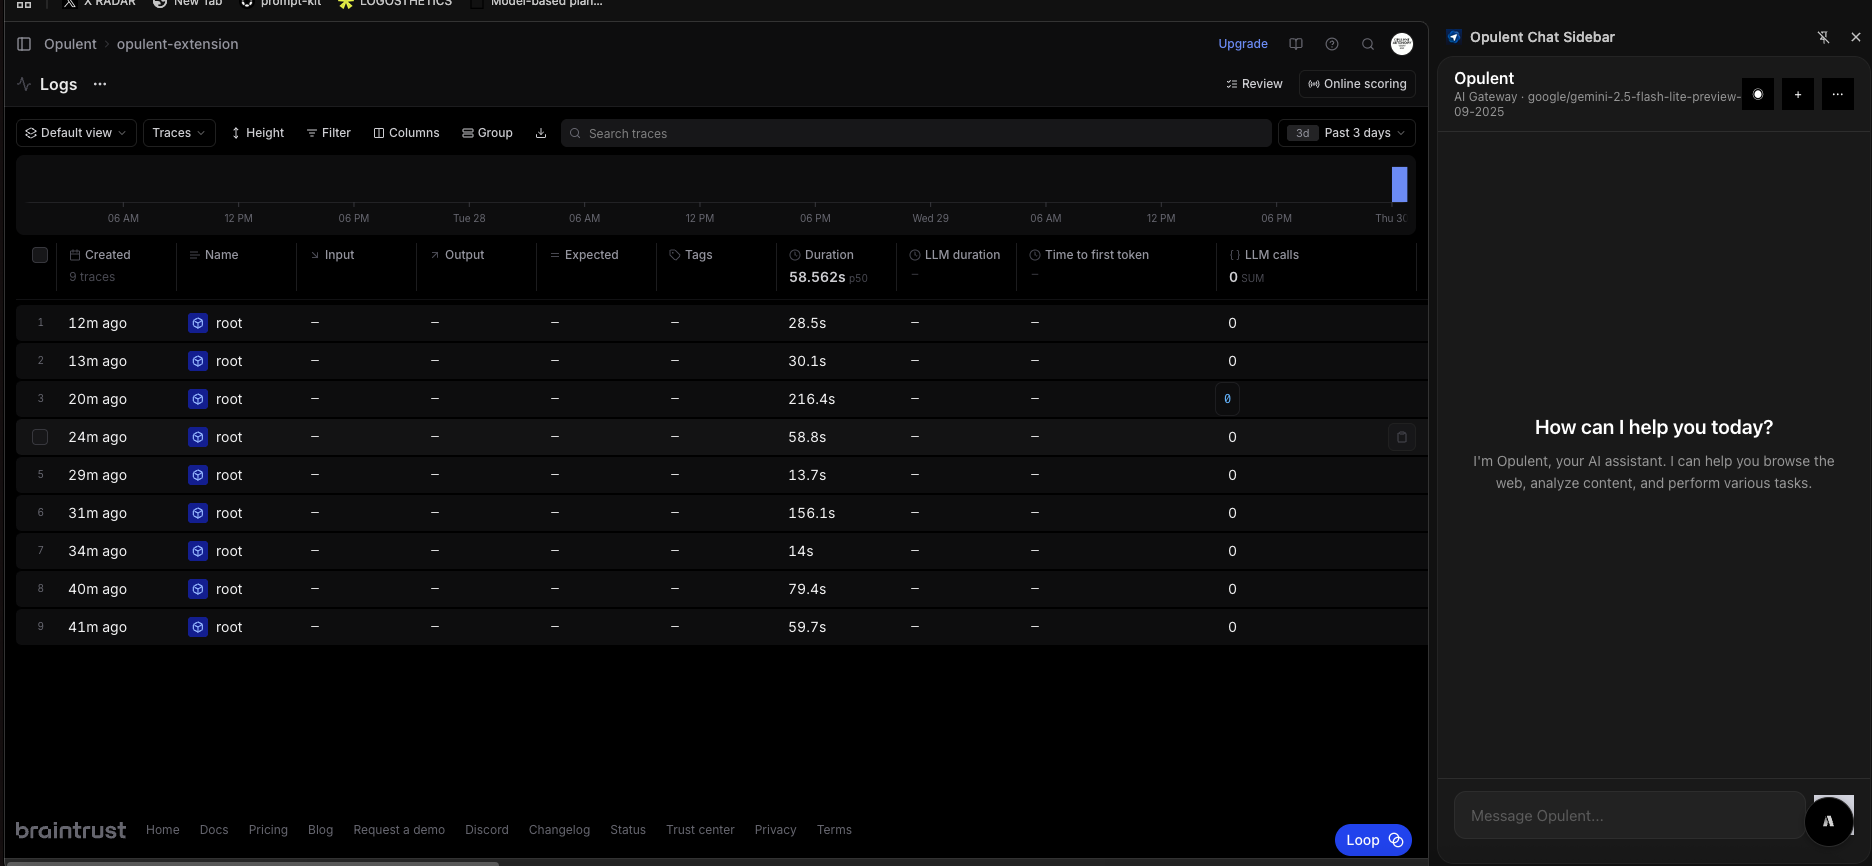This screenshot has width=1872, height=866.
Task: Open the Traces dropdown
Action: pyautogui.click(x=179, y=133)
